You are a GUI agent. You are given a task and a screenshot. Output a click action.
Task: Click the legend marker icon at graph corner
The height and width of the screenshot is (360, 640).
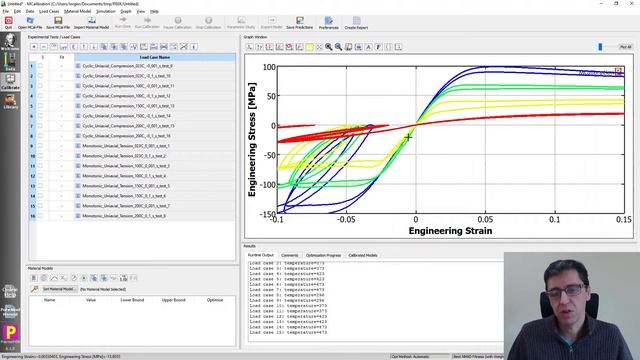(x=618, y=71)
